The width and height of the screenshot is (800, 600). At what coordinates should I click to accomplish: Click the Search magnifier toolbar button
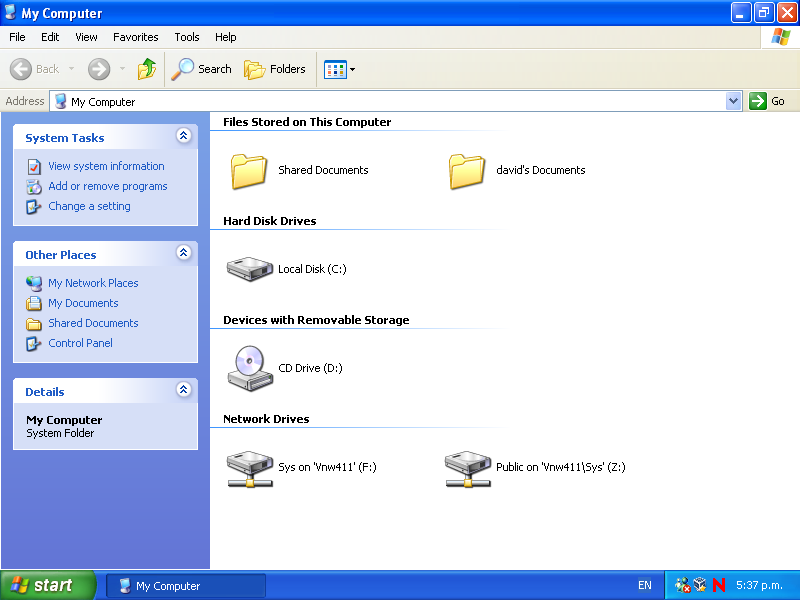coord(201,69)
